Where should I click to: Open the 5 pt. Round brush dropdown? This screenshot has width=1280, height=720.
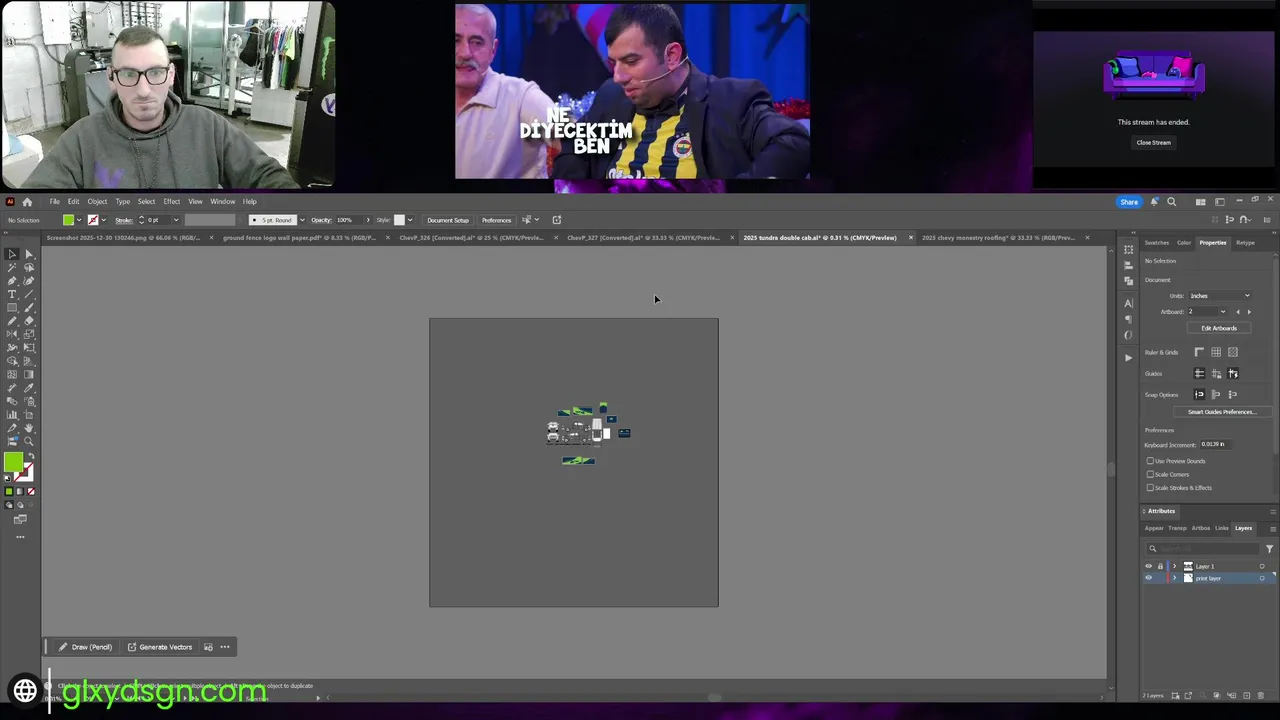(x=302, y=220)
